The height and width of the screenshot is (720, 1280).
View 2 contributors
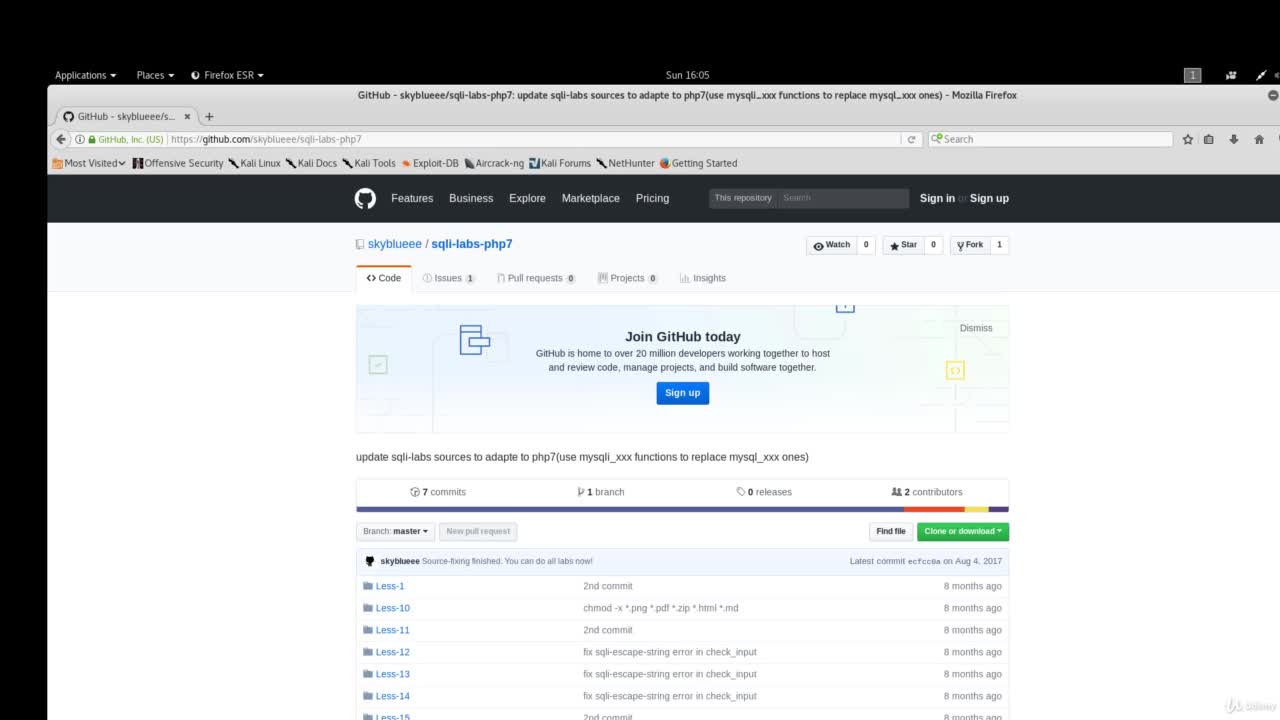927,492
